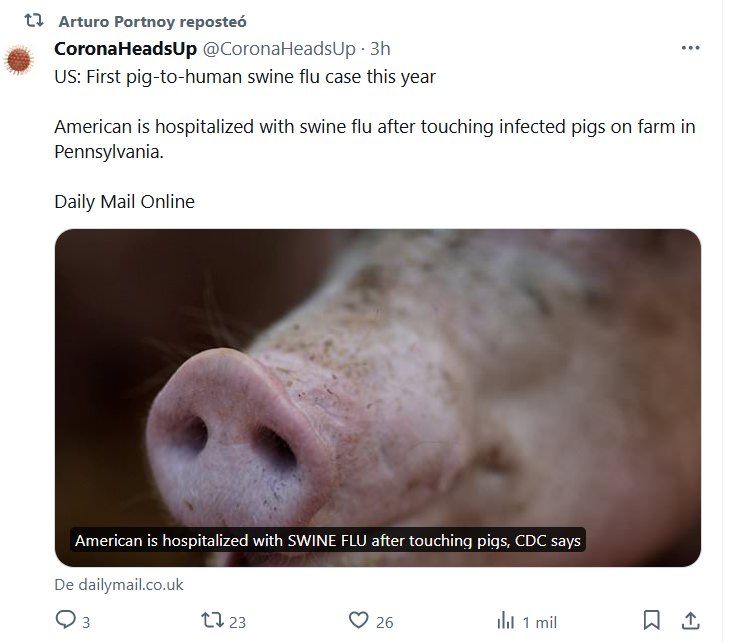The height and width of the screenshot is (642, 730).
Task: Like the tweet with the heart icon
Action: tap(359, 621)
